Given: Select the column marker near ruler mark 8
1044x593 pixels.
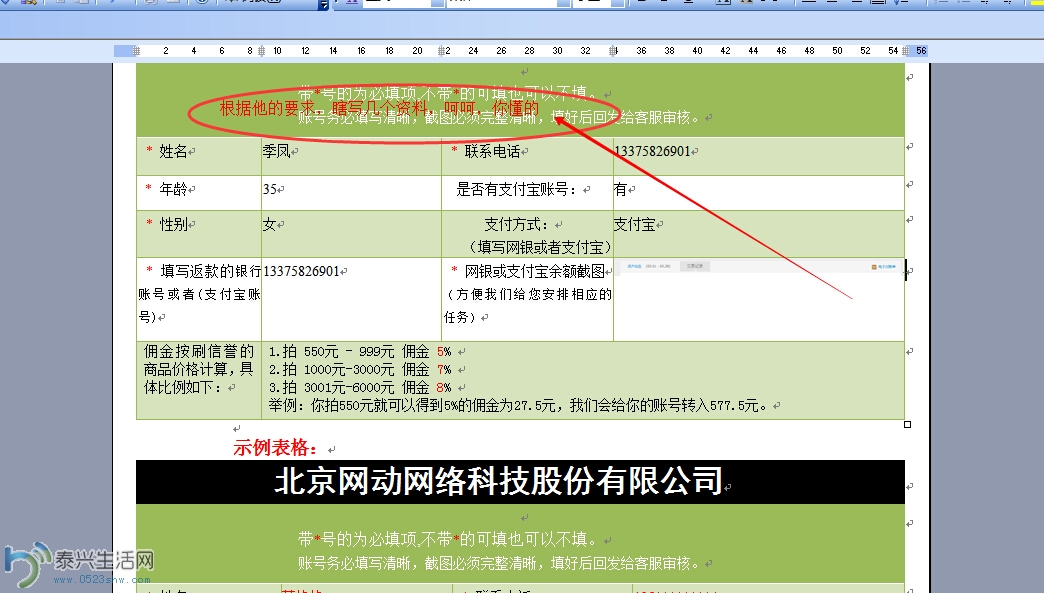Looking at the screenshot, I should click(x=262, y=50).
